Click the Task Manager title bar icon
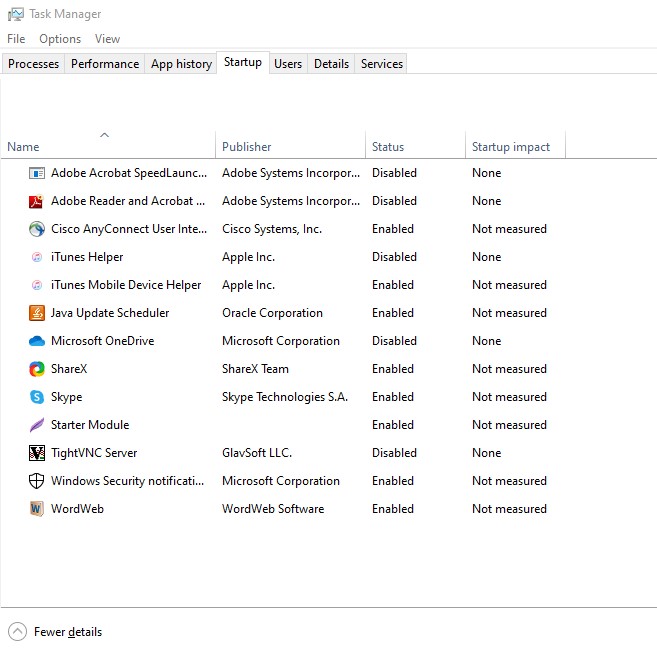This screenshot has width=657, height=656. point(16,14)
